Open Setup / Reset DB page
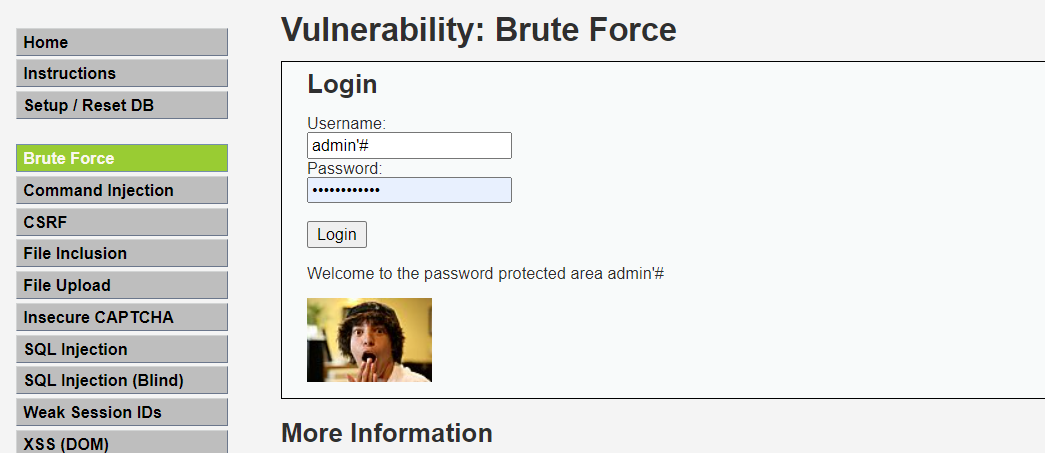Viewport: 1045px width, 453px height. (121, 105)
